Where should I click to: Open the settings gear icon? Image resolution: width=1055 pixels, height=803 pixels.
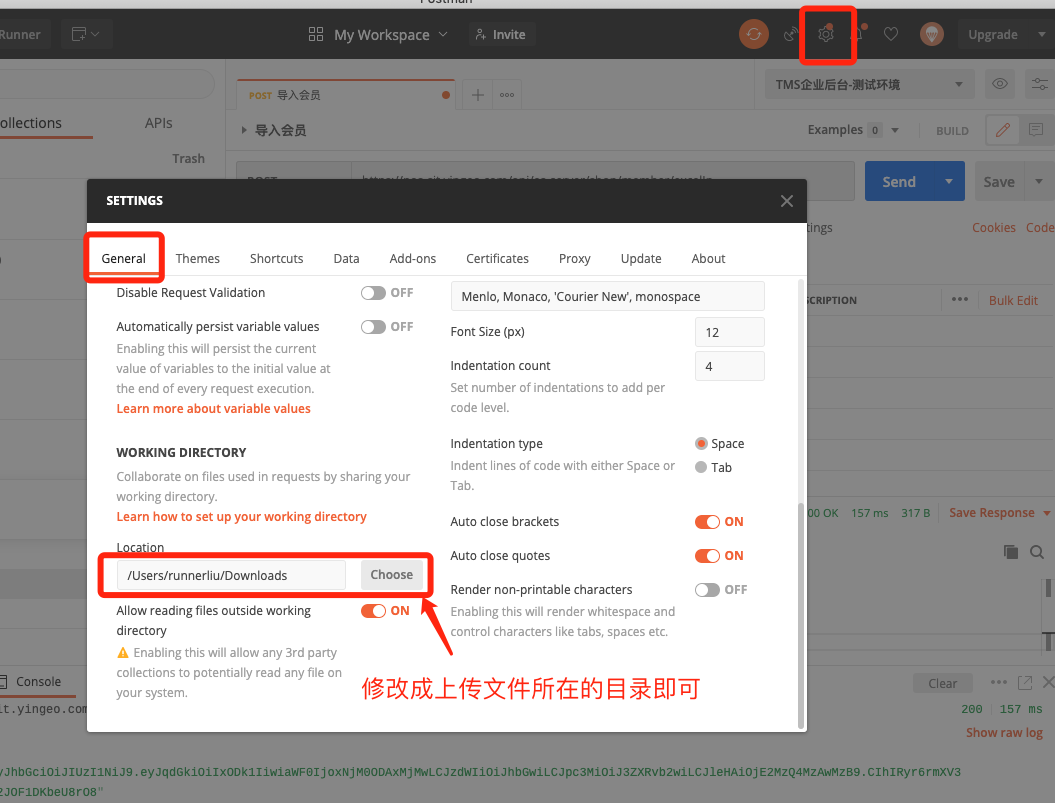tap(826, 34)
